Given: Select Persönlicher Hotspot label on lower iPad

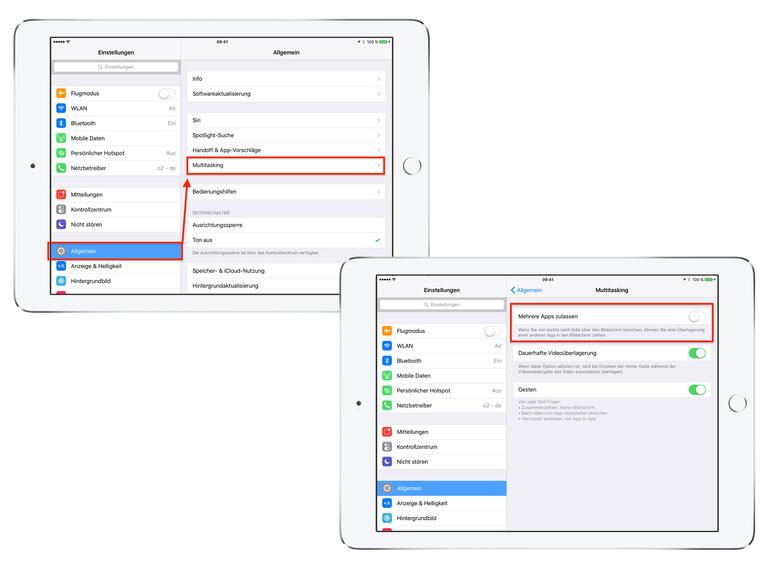Looking at the screenshot, I should 423,391.
